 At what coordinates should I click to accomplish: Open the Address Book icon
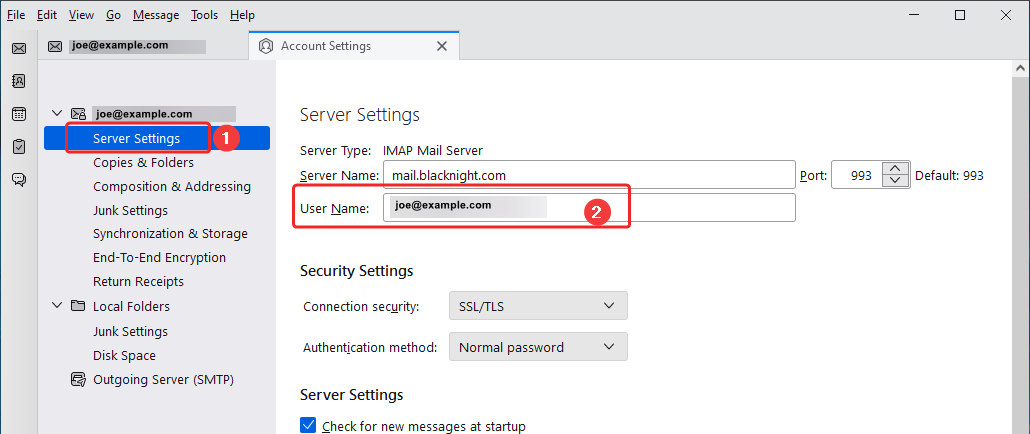(x=18, y=81)
